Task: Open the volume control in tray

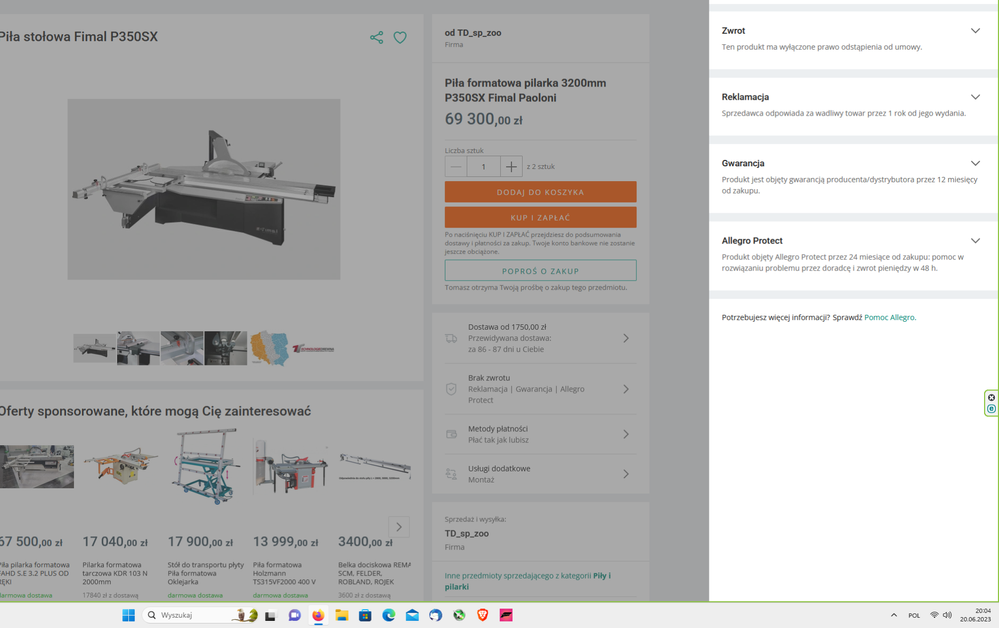Action: click(x=947, y=615)
